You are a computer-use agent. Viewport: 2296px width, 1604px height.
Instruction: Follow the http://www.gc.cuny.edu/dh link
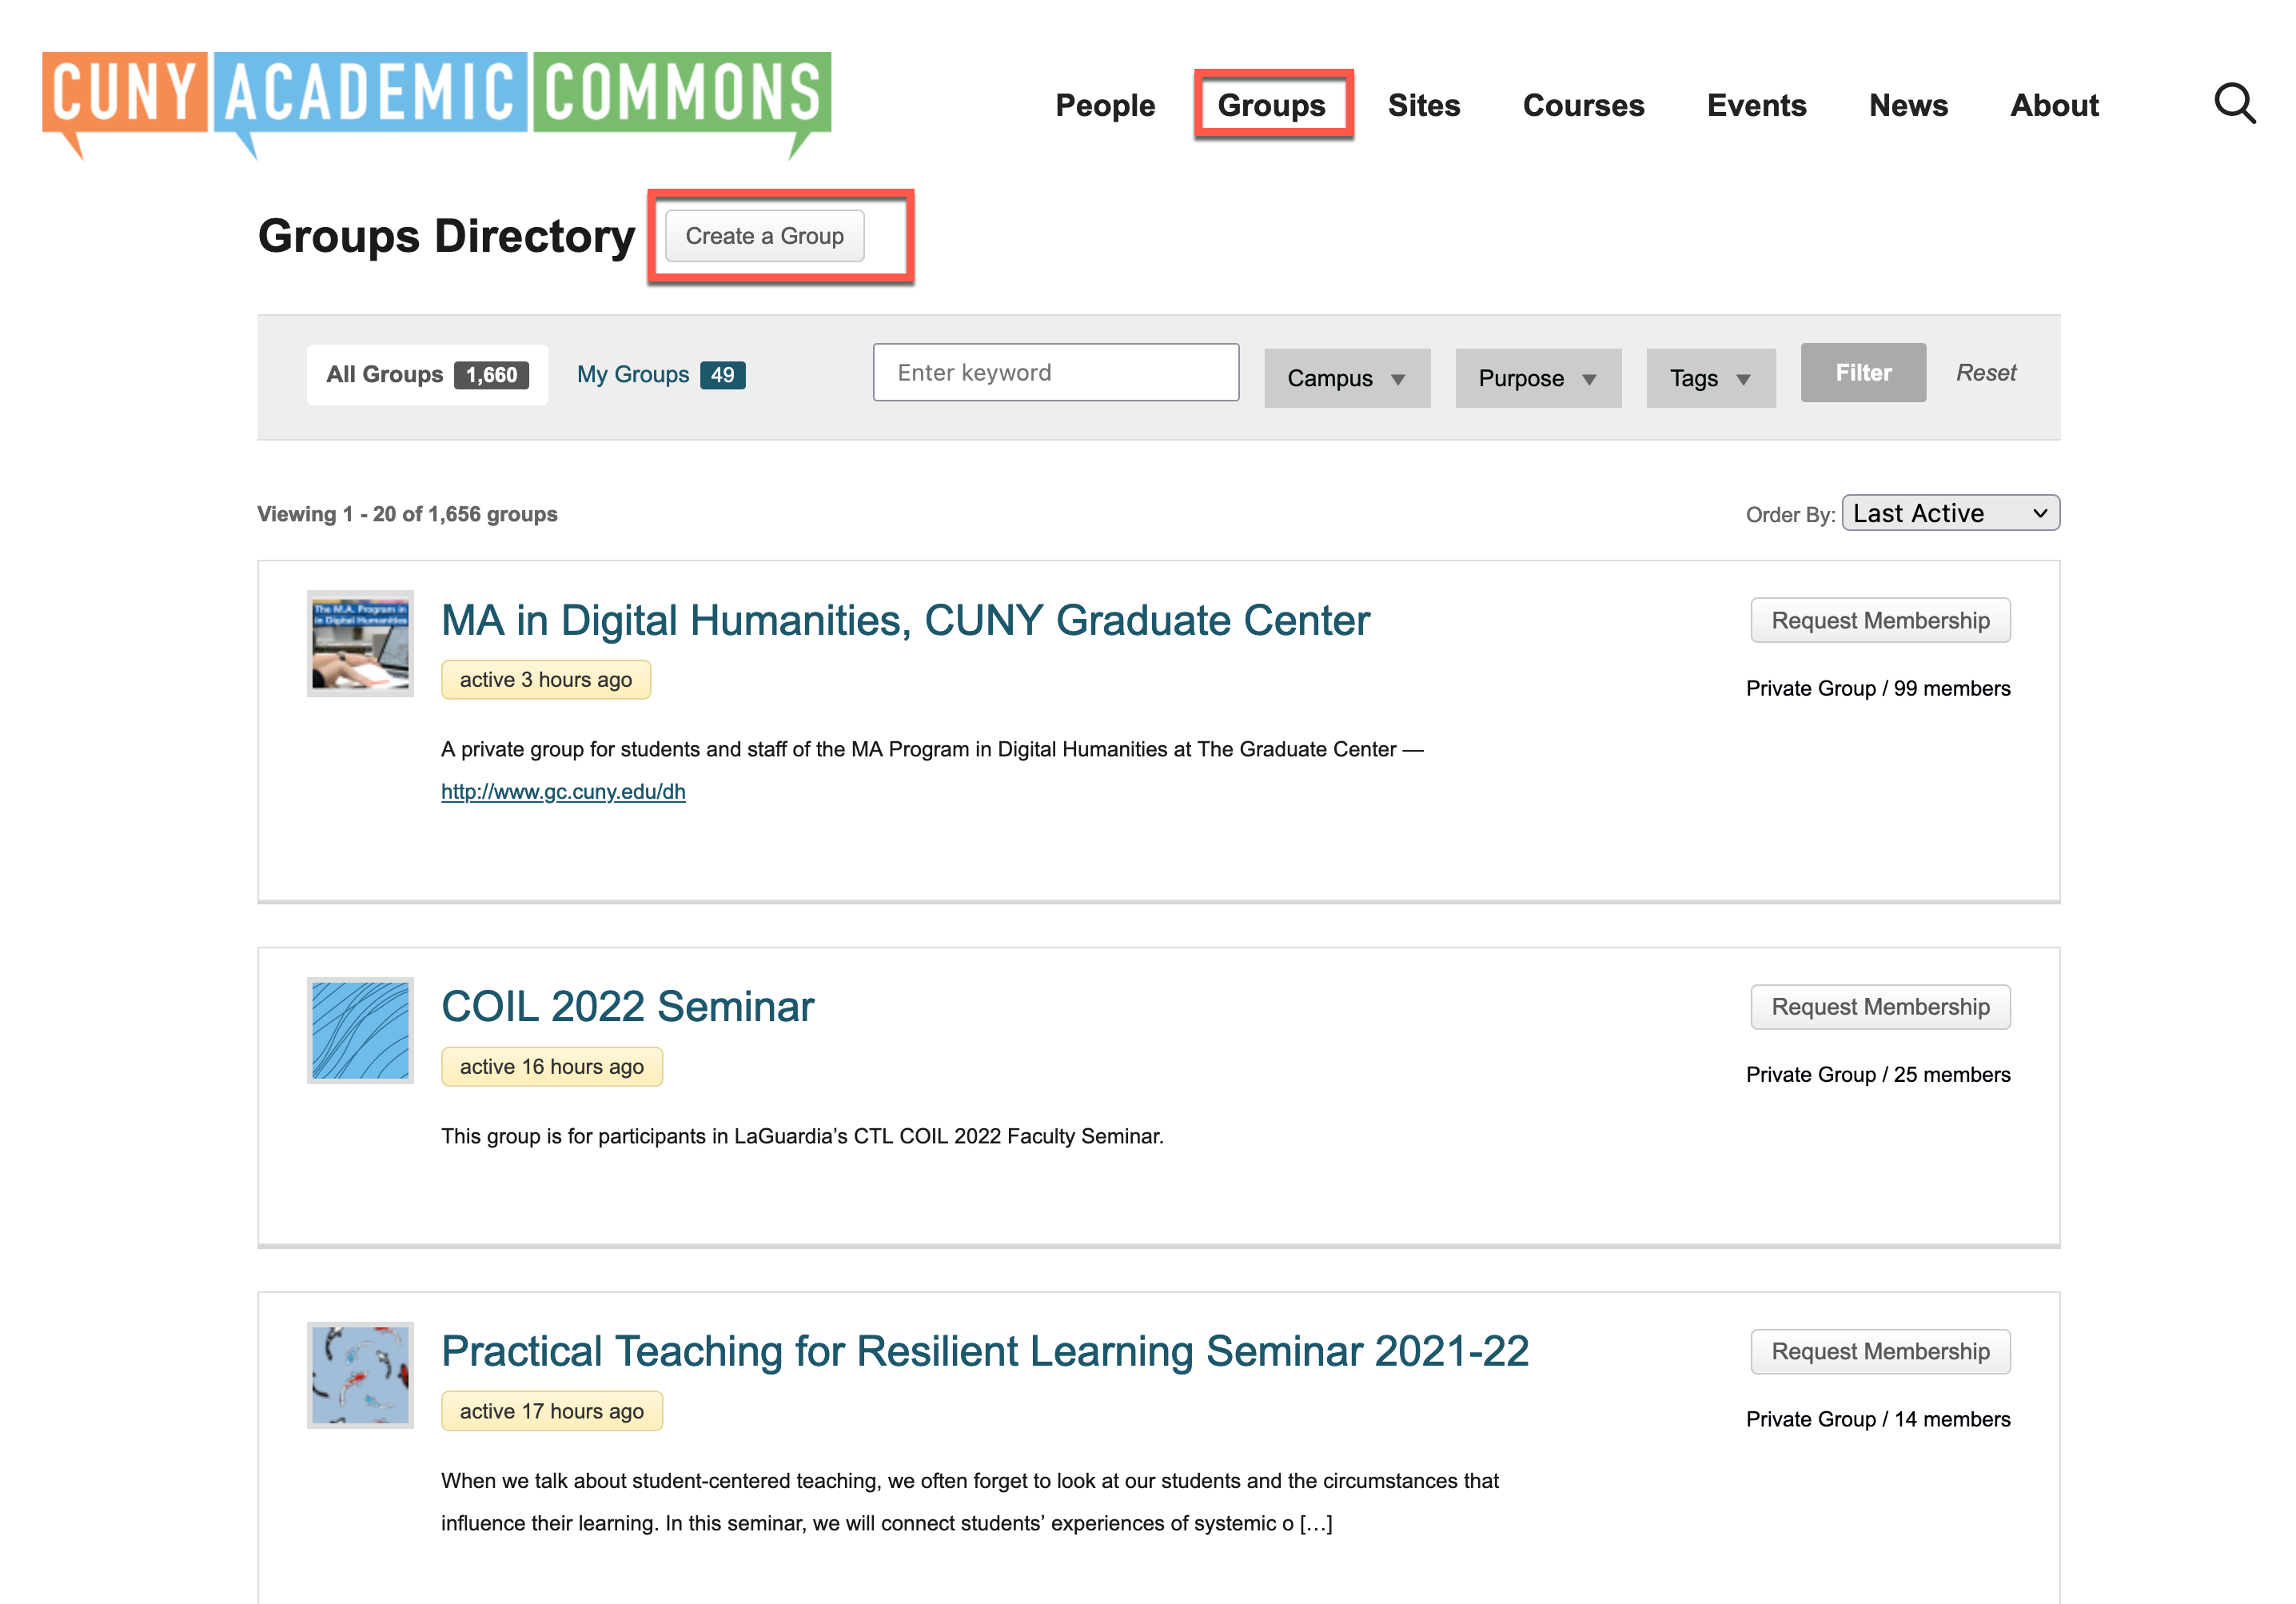coord(563,791)
